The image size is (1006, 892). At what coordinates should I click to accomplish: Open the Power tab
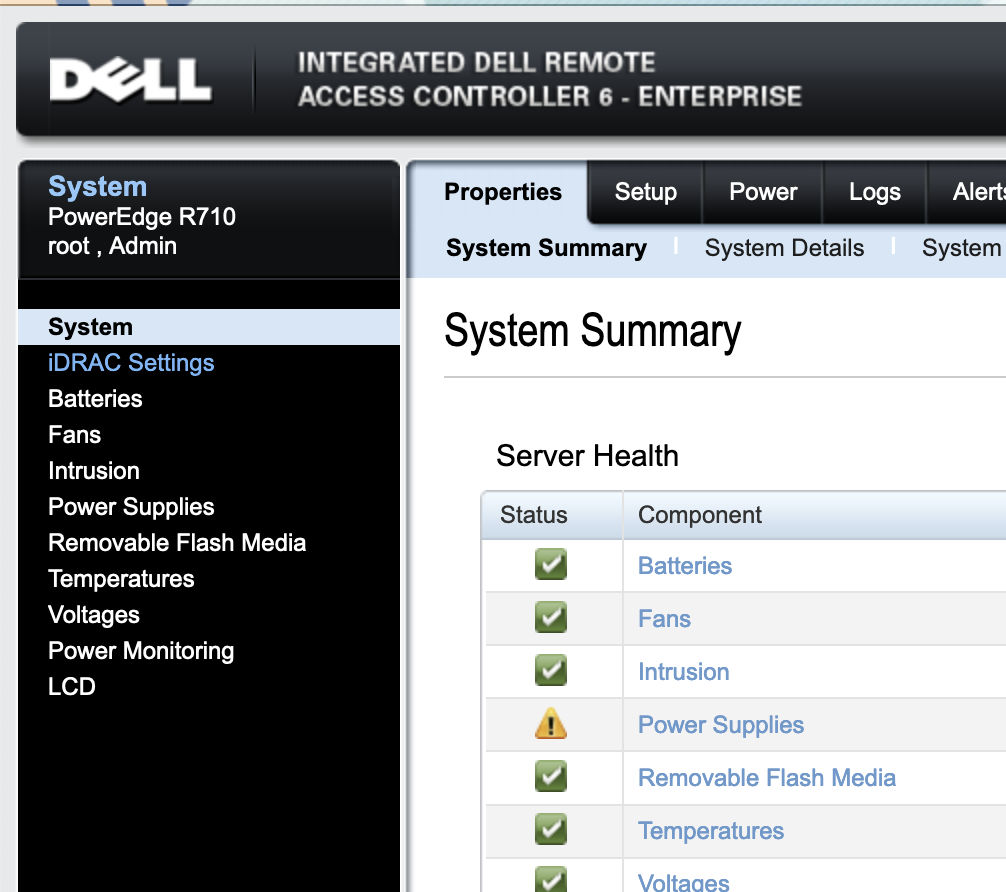pos(762,192)
